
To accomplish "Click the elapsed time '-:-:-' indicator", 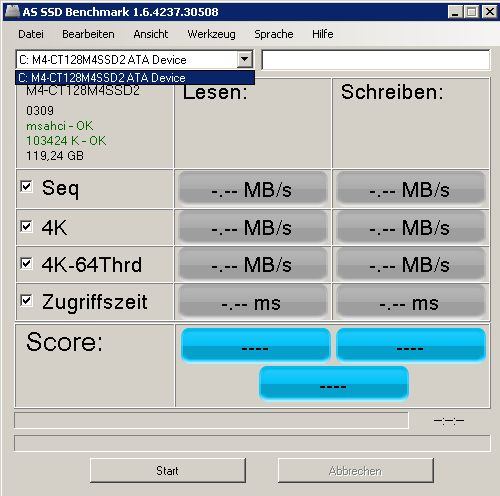I will [x=449, y=420].
